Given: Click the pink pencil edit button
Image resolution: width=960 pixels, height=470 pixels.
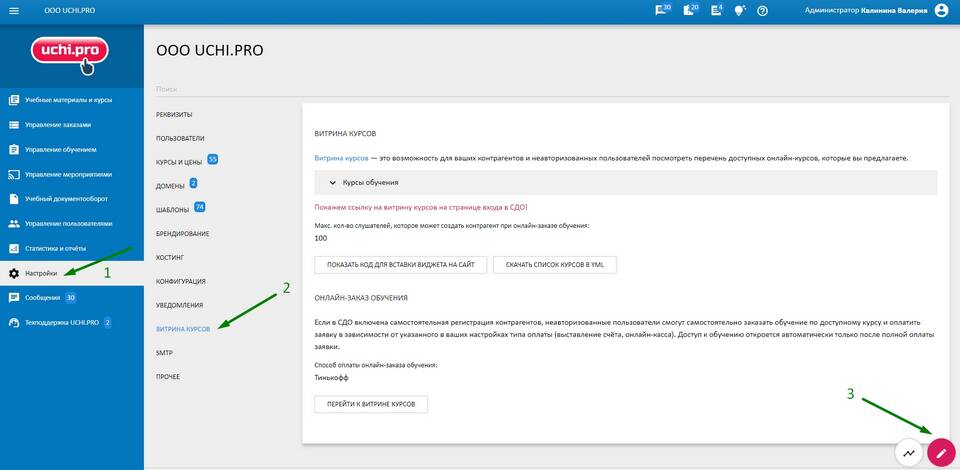Looking at the screenshot, I should point(941,453).
